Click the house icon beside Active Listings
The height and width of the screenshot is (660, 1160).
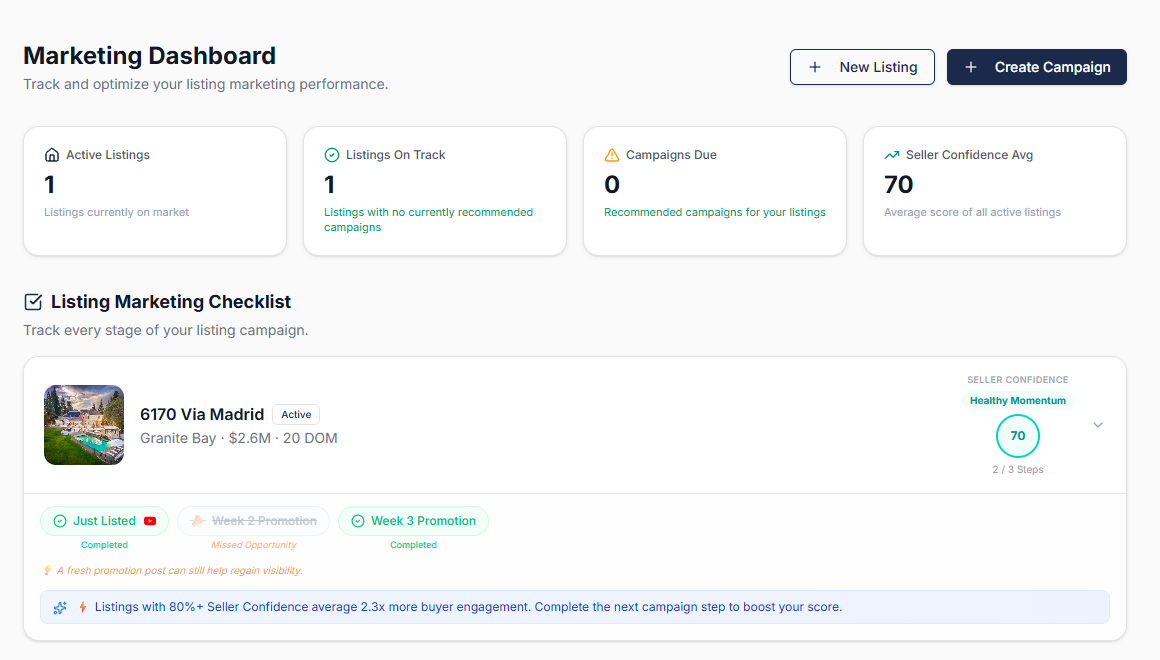point(52,155)
